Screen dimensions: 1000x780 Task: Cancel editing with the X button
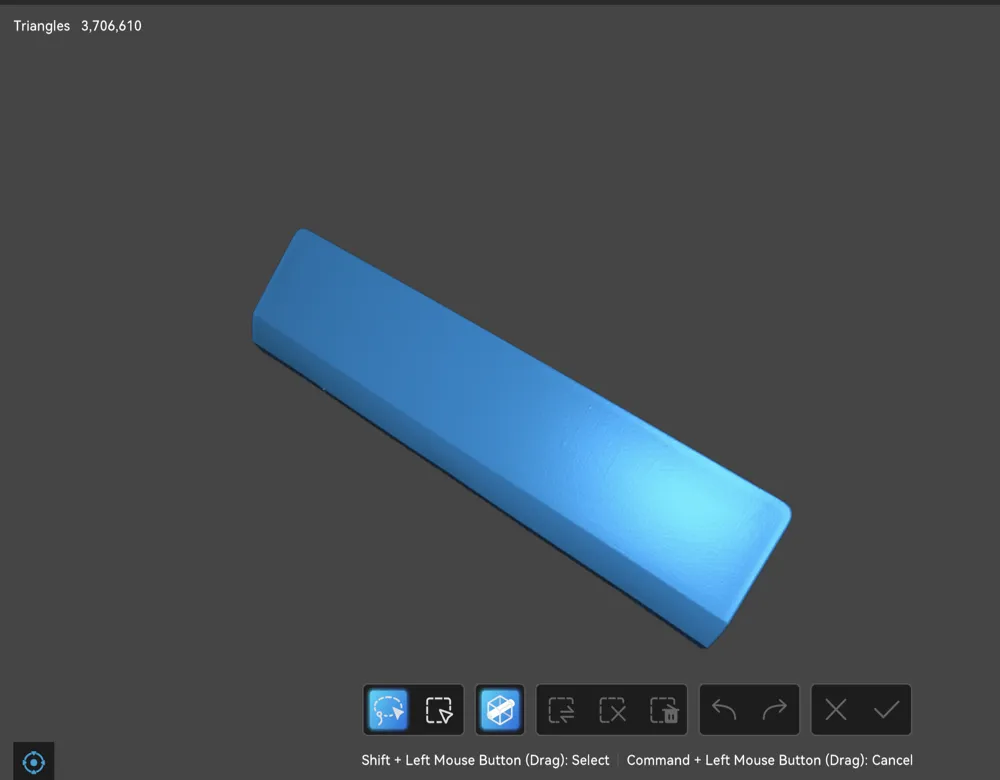coord(835,709)
